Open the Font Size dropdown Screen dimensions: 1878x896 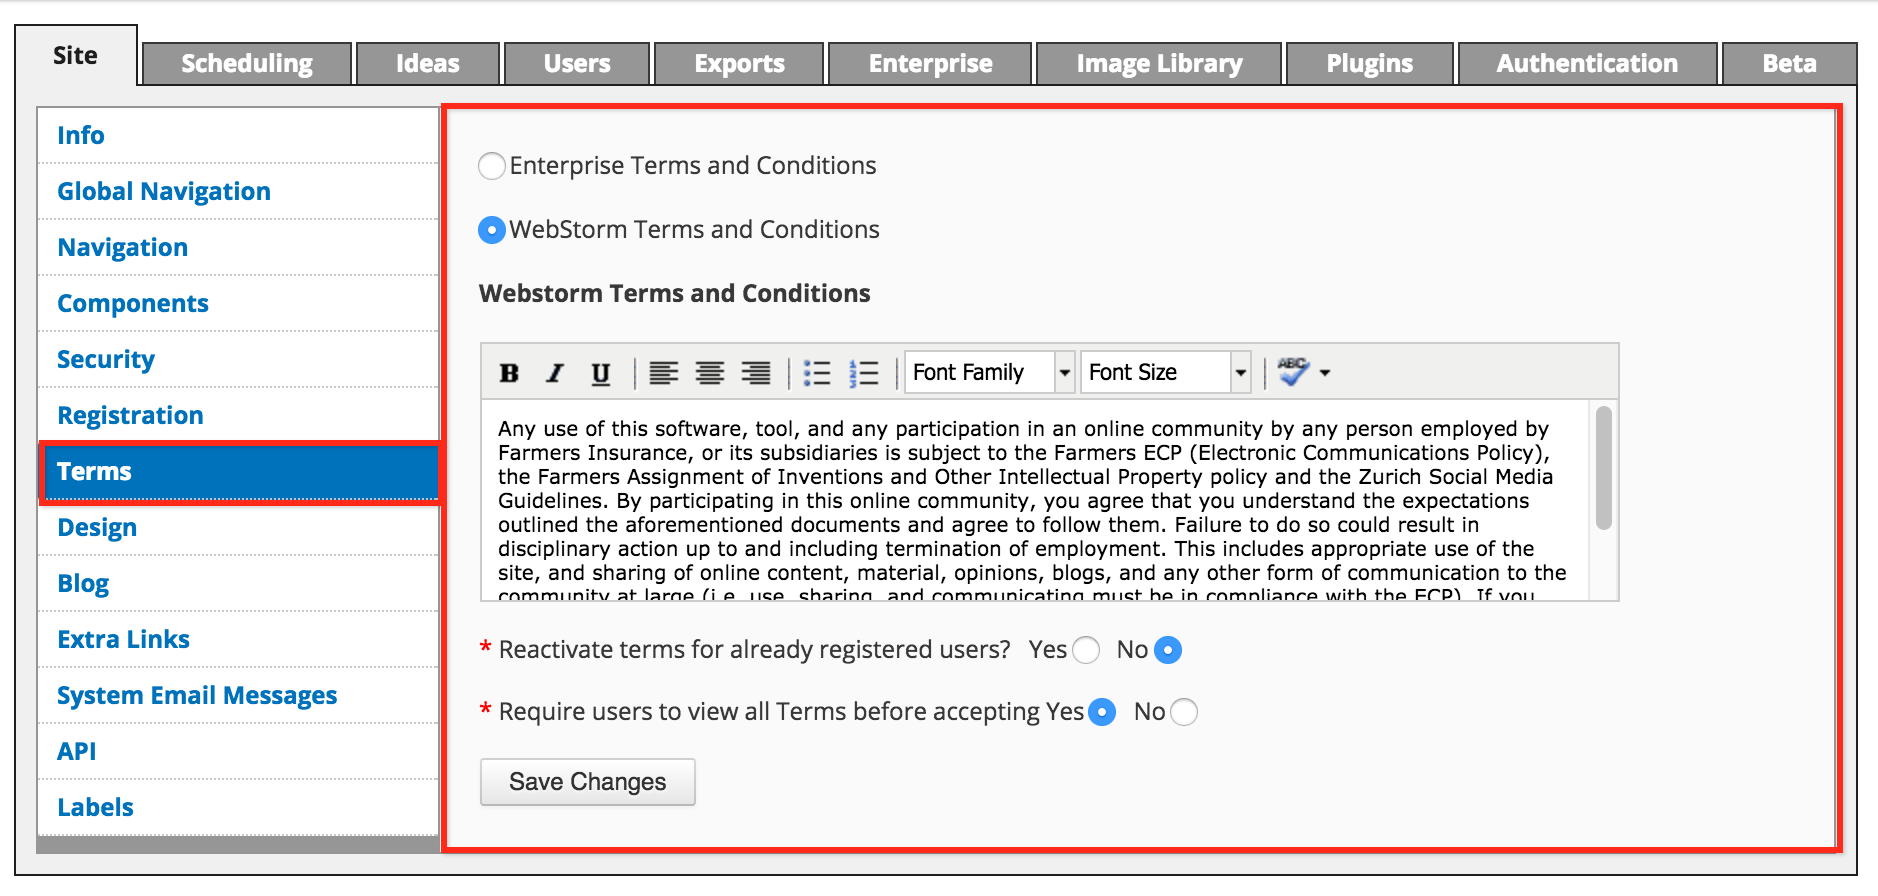[x=1166, y=372]
